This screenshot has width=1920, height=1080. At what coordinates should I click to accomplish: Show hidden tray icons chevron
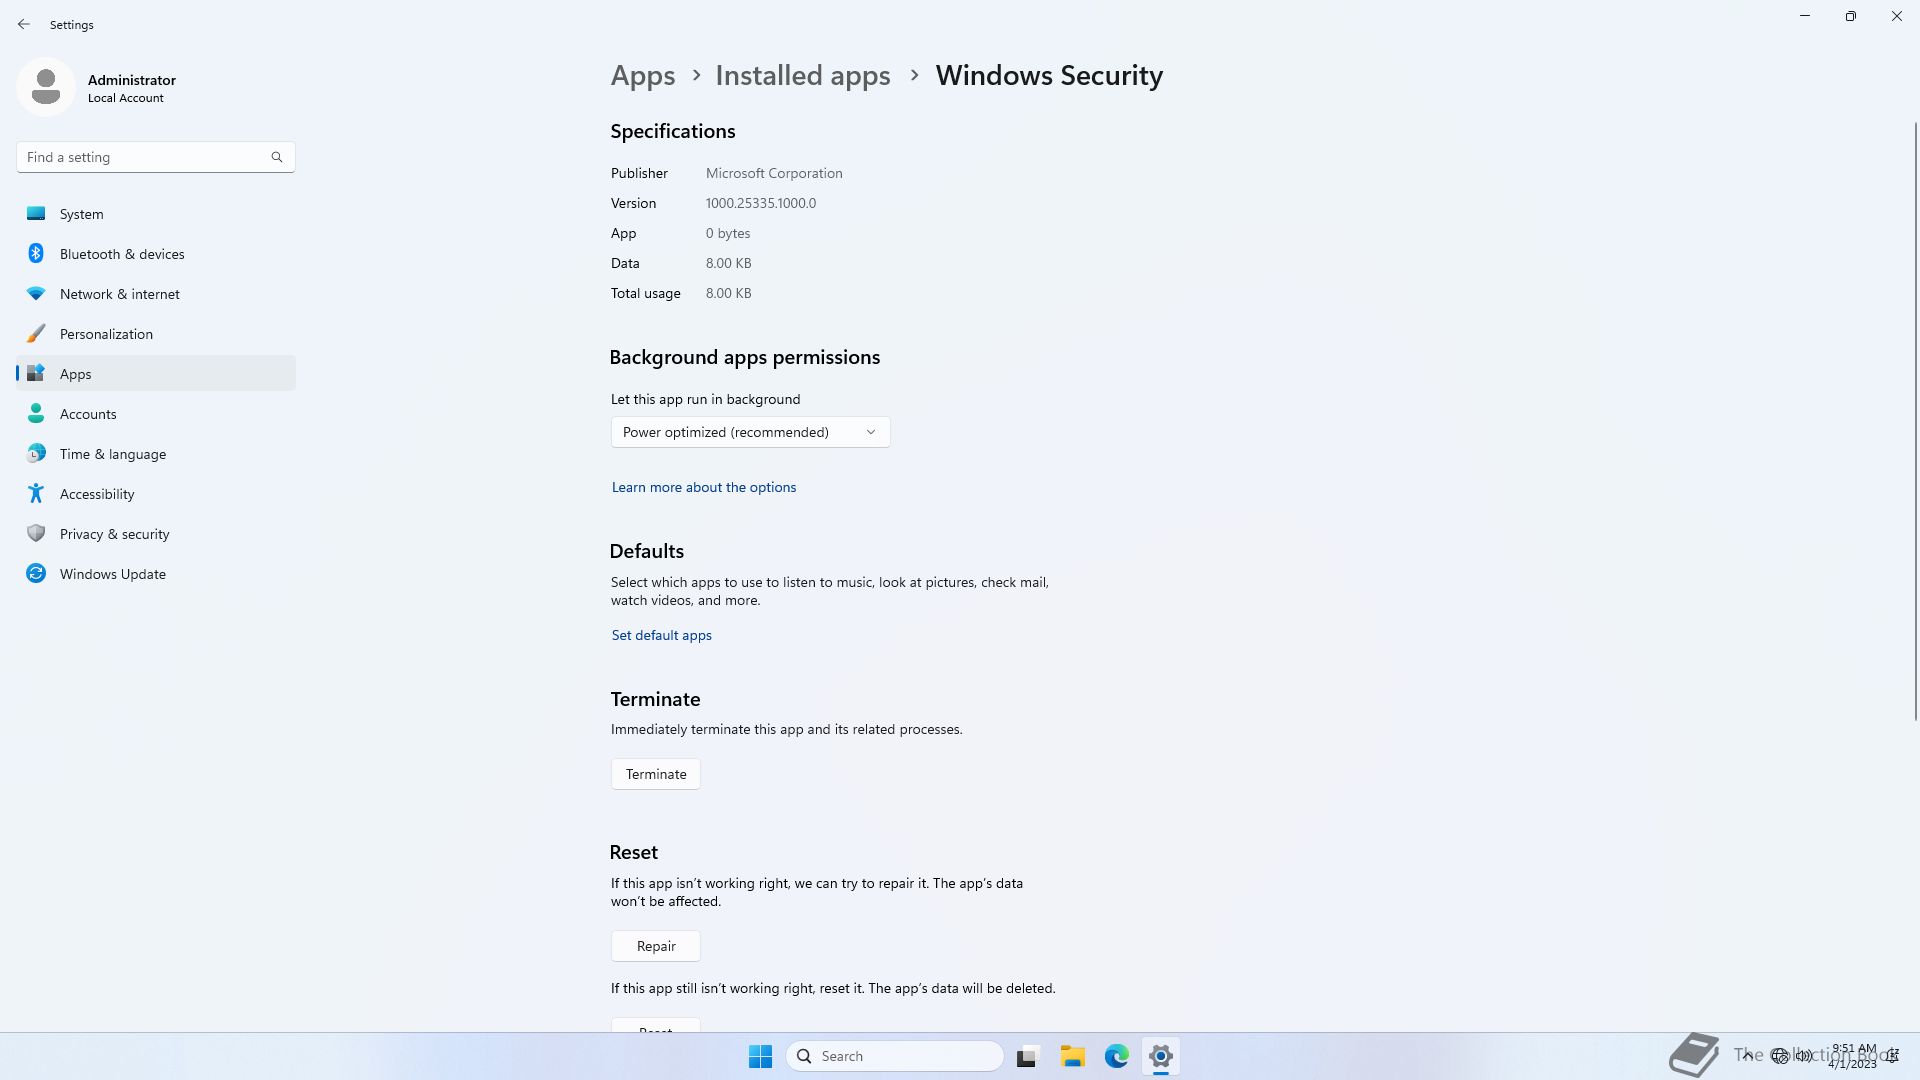tap(1748, 1055)
